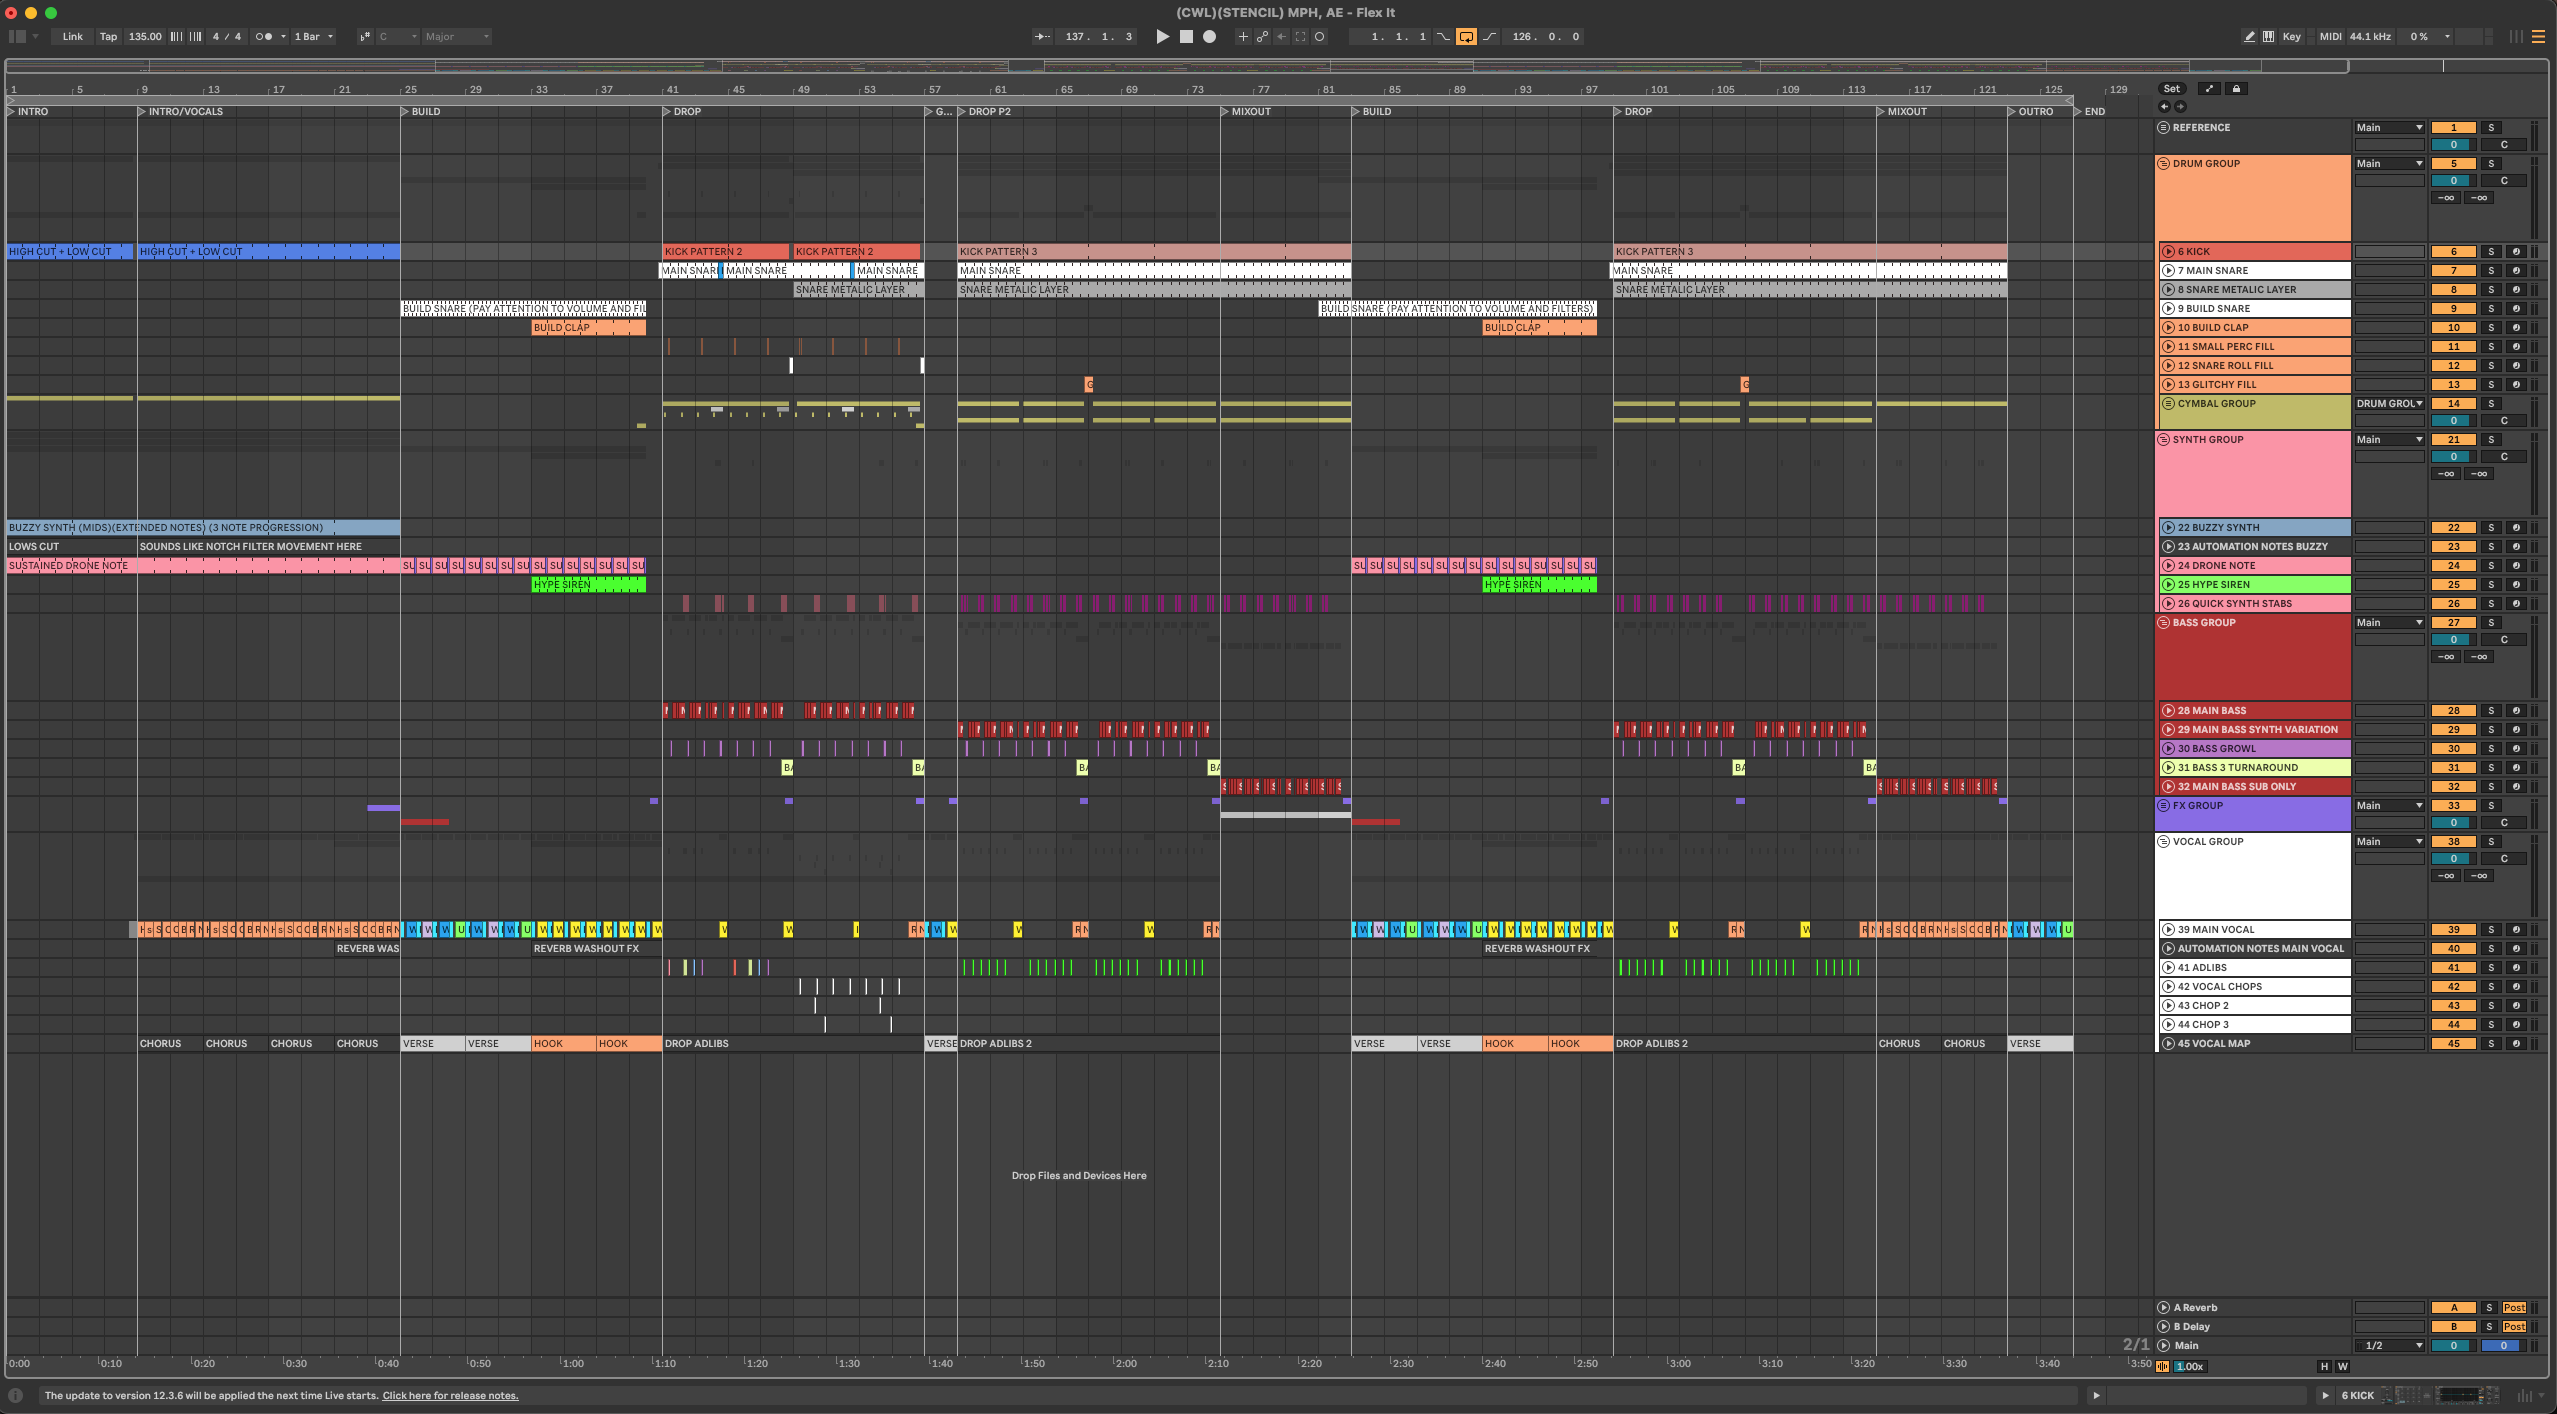2557x1414 pixels.
Task: Solo the DRUM GROUP track
Action: (x=2491, y=164)
